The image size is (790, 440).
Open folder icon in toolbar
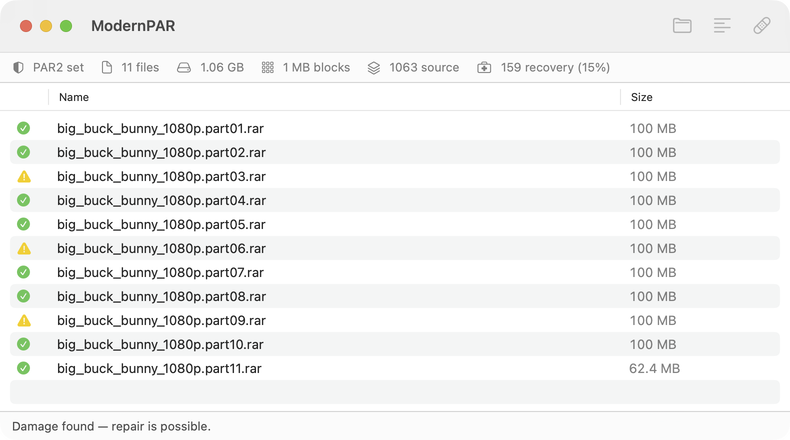click(682, 26)
